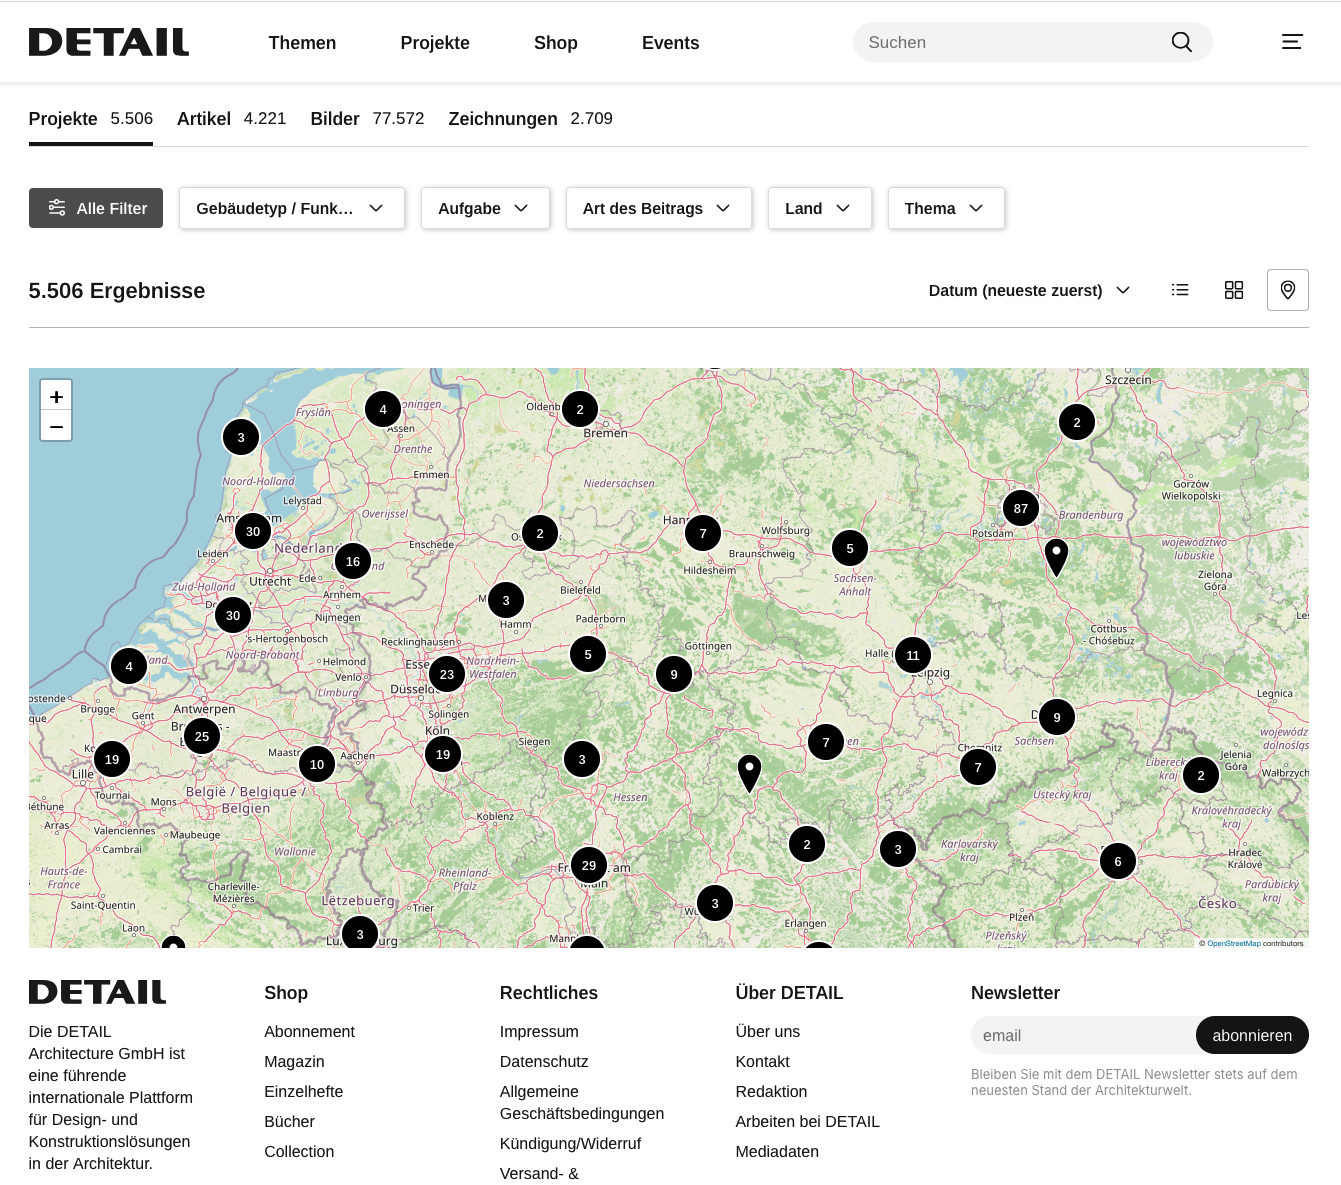Click the 10 cluster near Aachen
Image resolution: width=1341 pixels, height=1185 pixels.
pos(317,764)
